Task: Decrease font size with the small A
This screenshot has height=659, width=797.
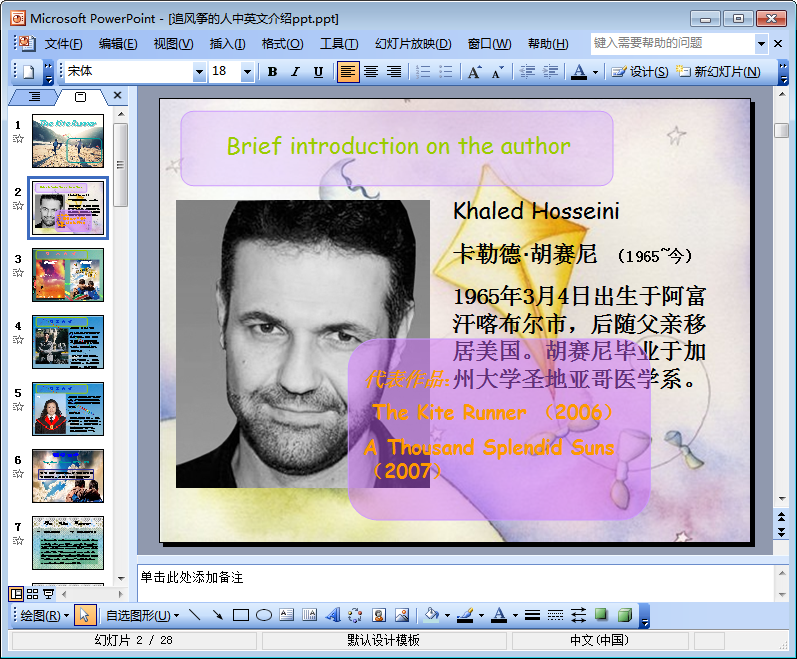Action: coord(498,72)
